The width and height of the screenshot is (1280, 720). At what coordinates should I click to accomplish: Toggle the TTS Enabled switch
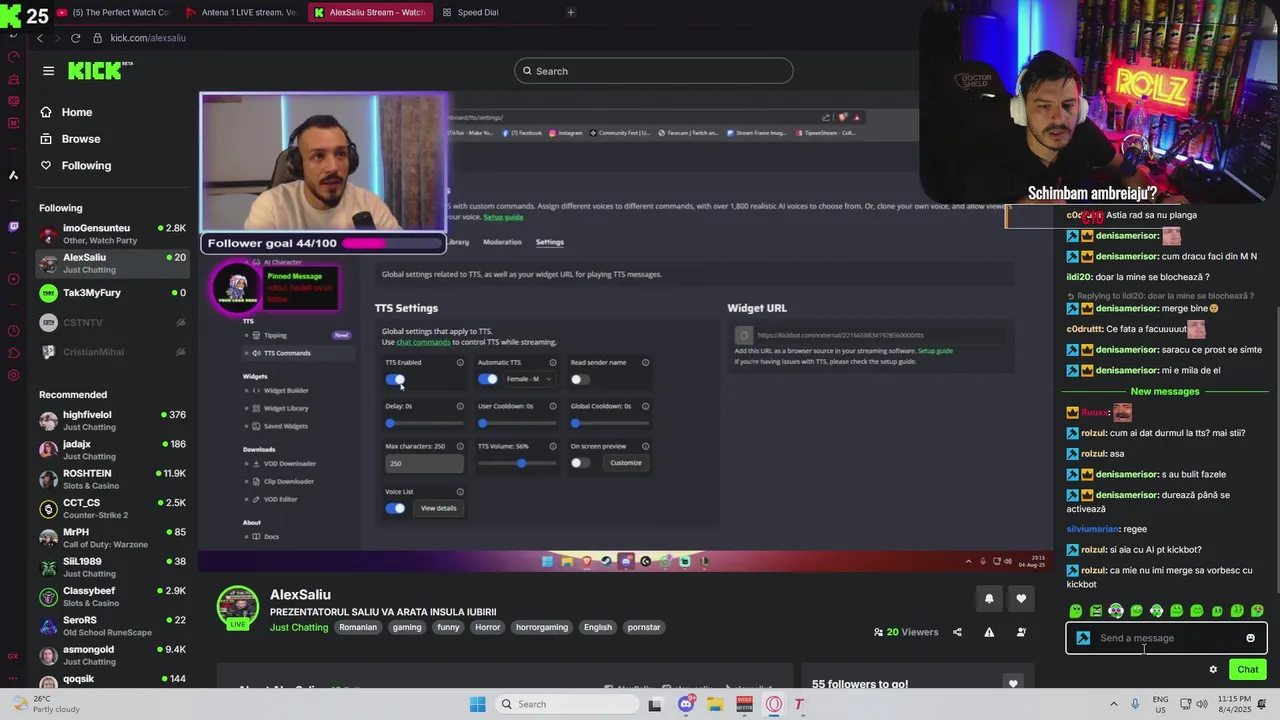[x=395, y=379]
